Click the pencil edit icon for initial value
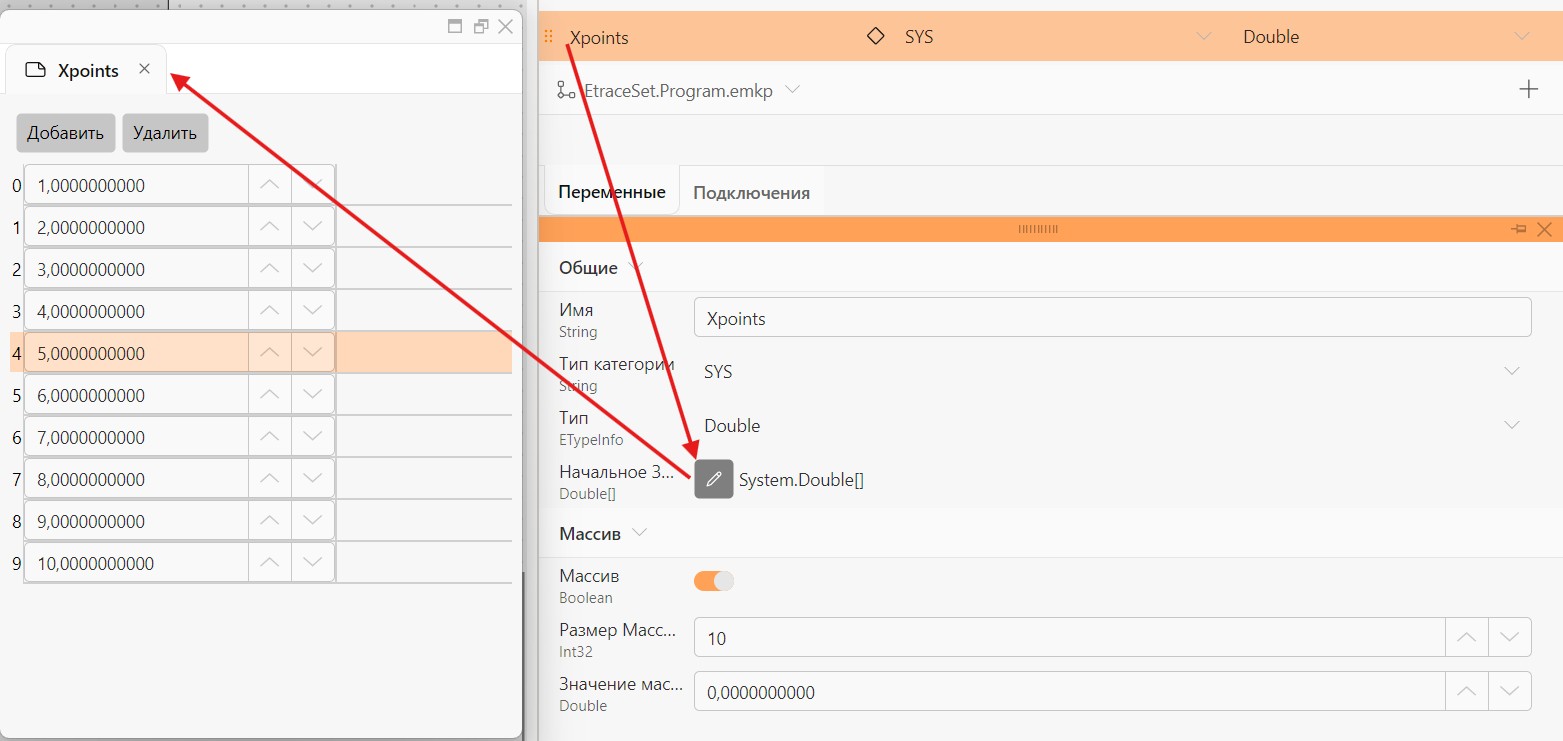Image resolution: width=1563 pixels, height=741 pixels. tap(714, 479)
